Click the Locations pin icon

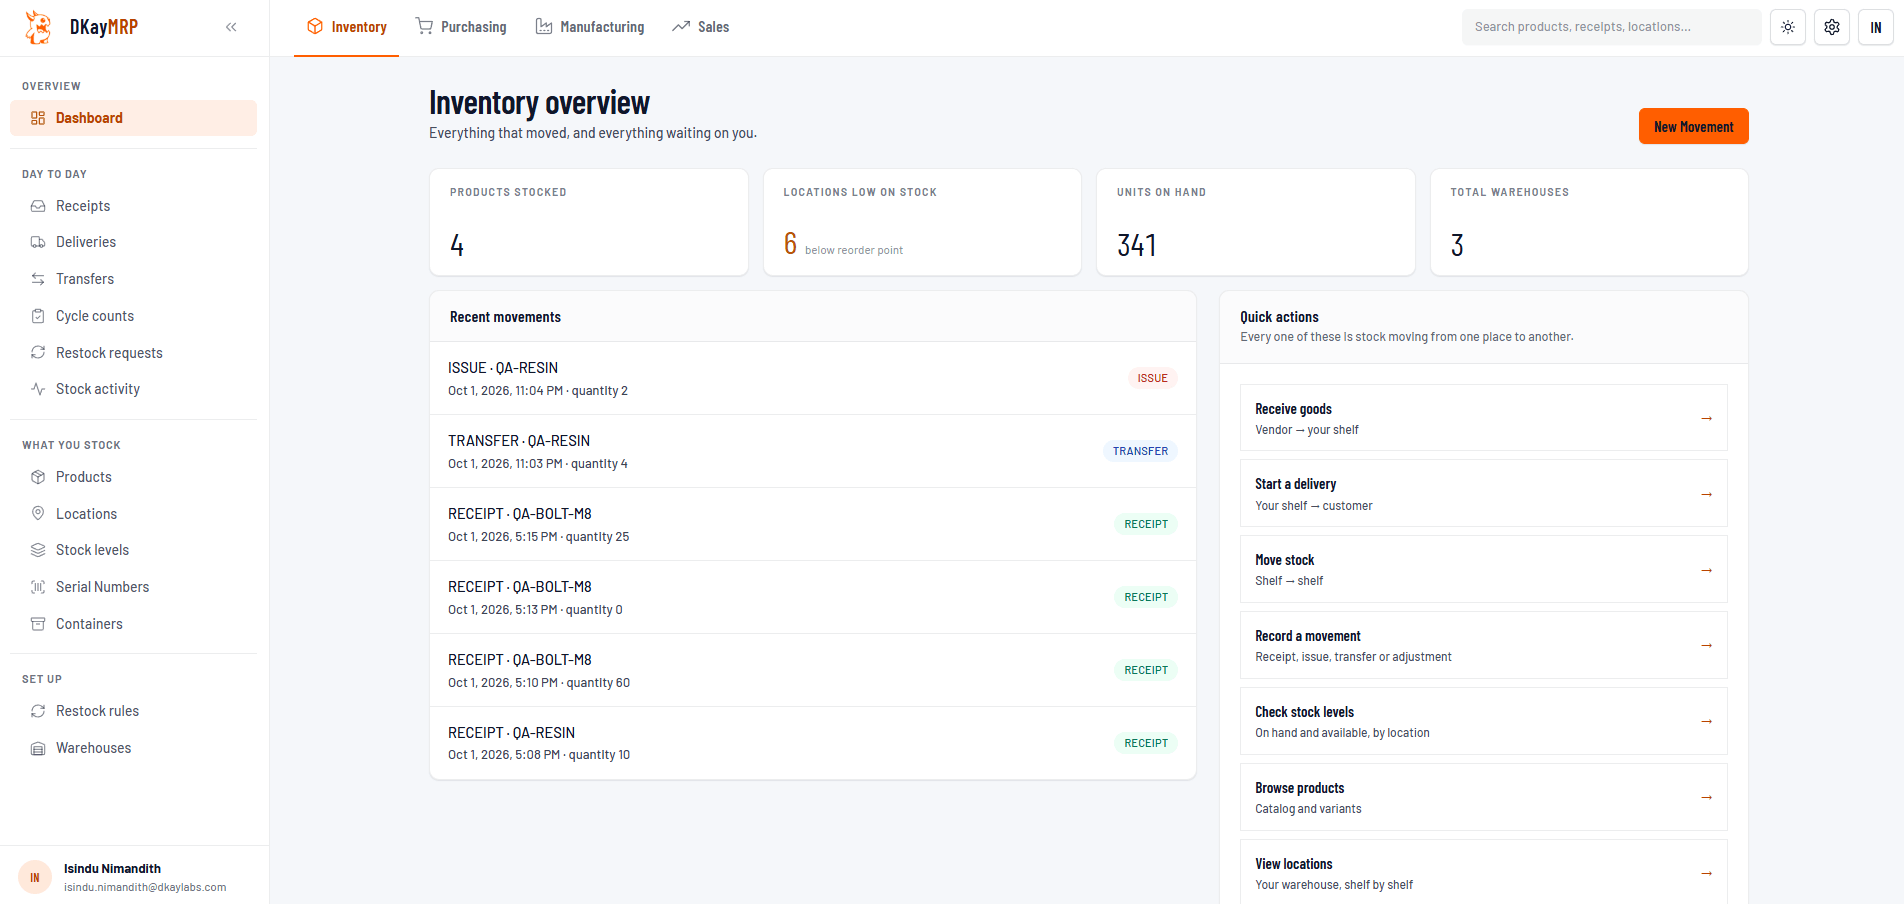(x=38, y=514)
